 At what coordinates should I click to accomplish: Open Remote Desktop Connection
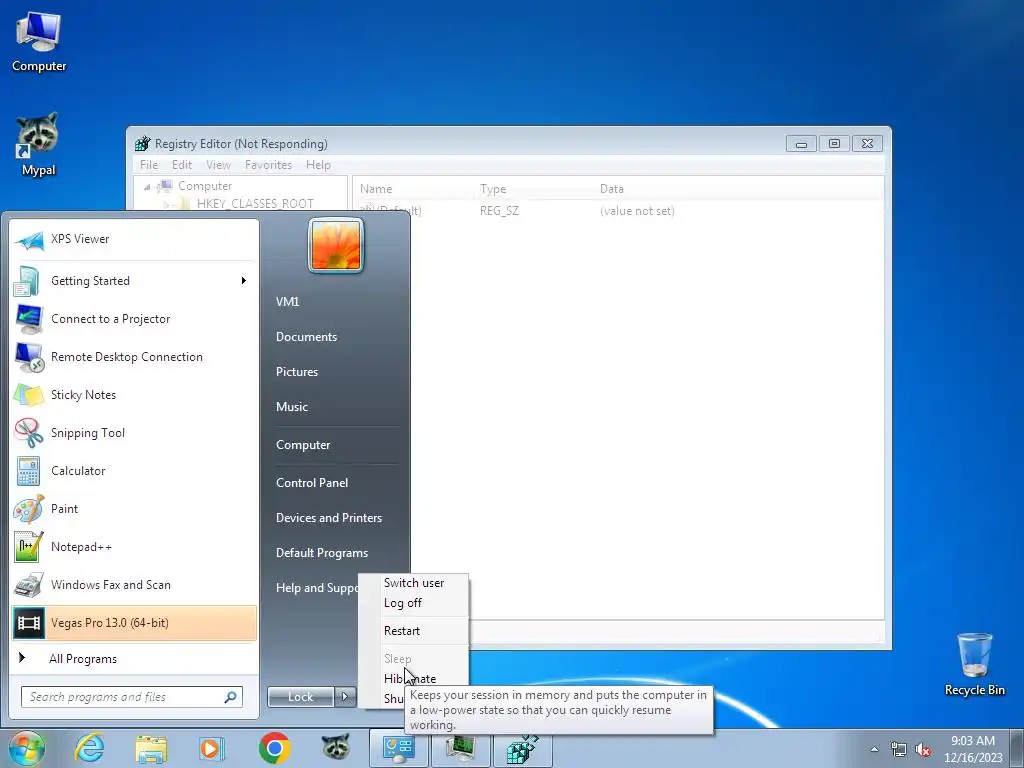click(133, 357)
